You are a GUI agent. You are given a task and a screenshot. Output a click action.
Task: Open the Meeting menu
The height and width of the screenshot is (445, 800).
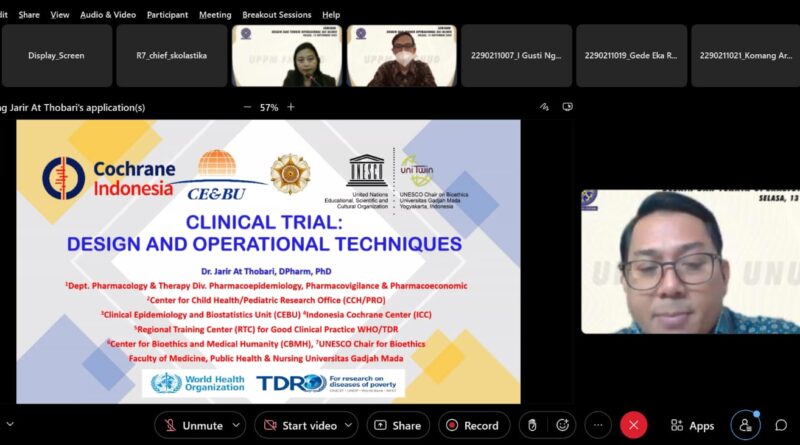pos(215,15)
